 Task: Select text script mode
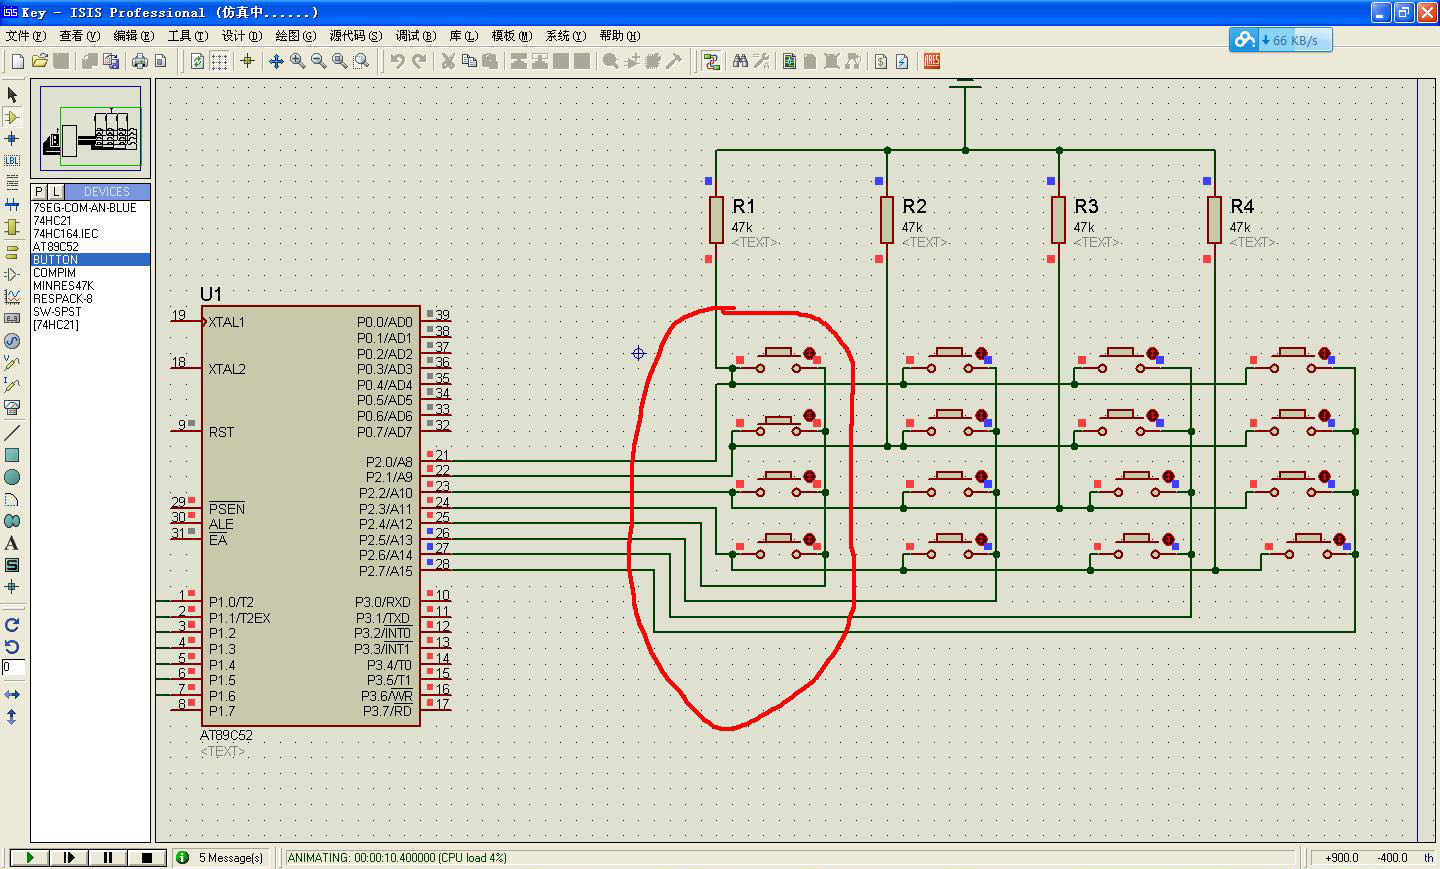(12, 183)
